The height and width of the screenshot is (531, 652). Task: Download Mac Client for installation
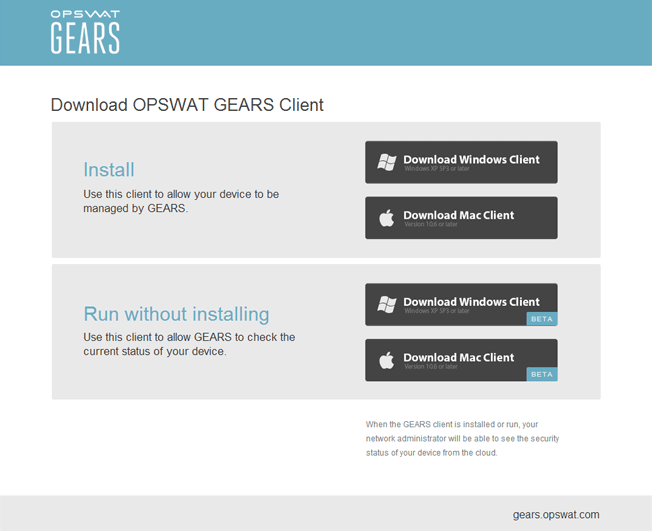pyautogui.click(x=461, y=218)
